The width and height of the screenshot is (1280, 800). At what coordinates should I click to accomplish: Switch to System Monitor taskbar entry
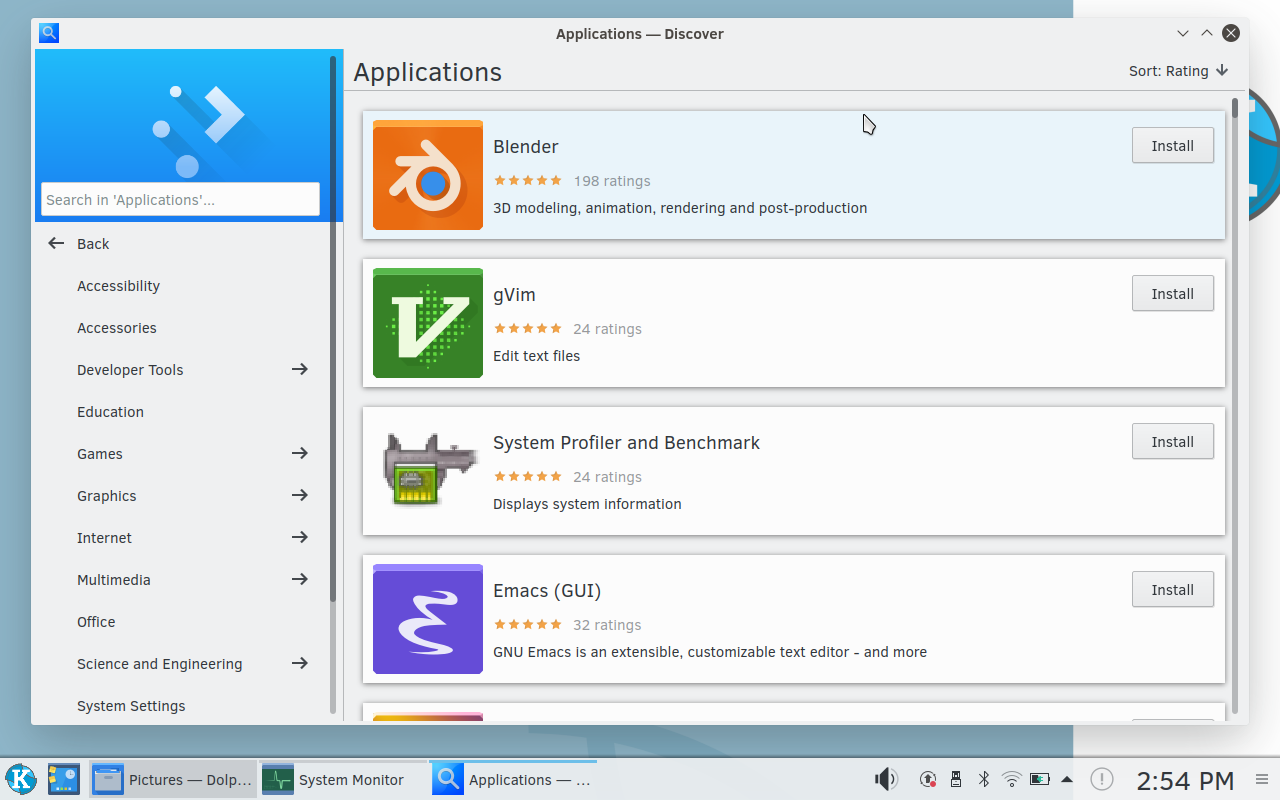[343, 779]
